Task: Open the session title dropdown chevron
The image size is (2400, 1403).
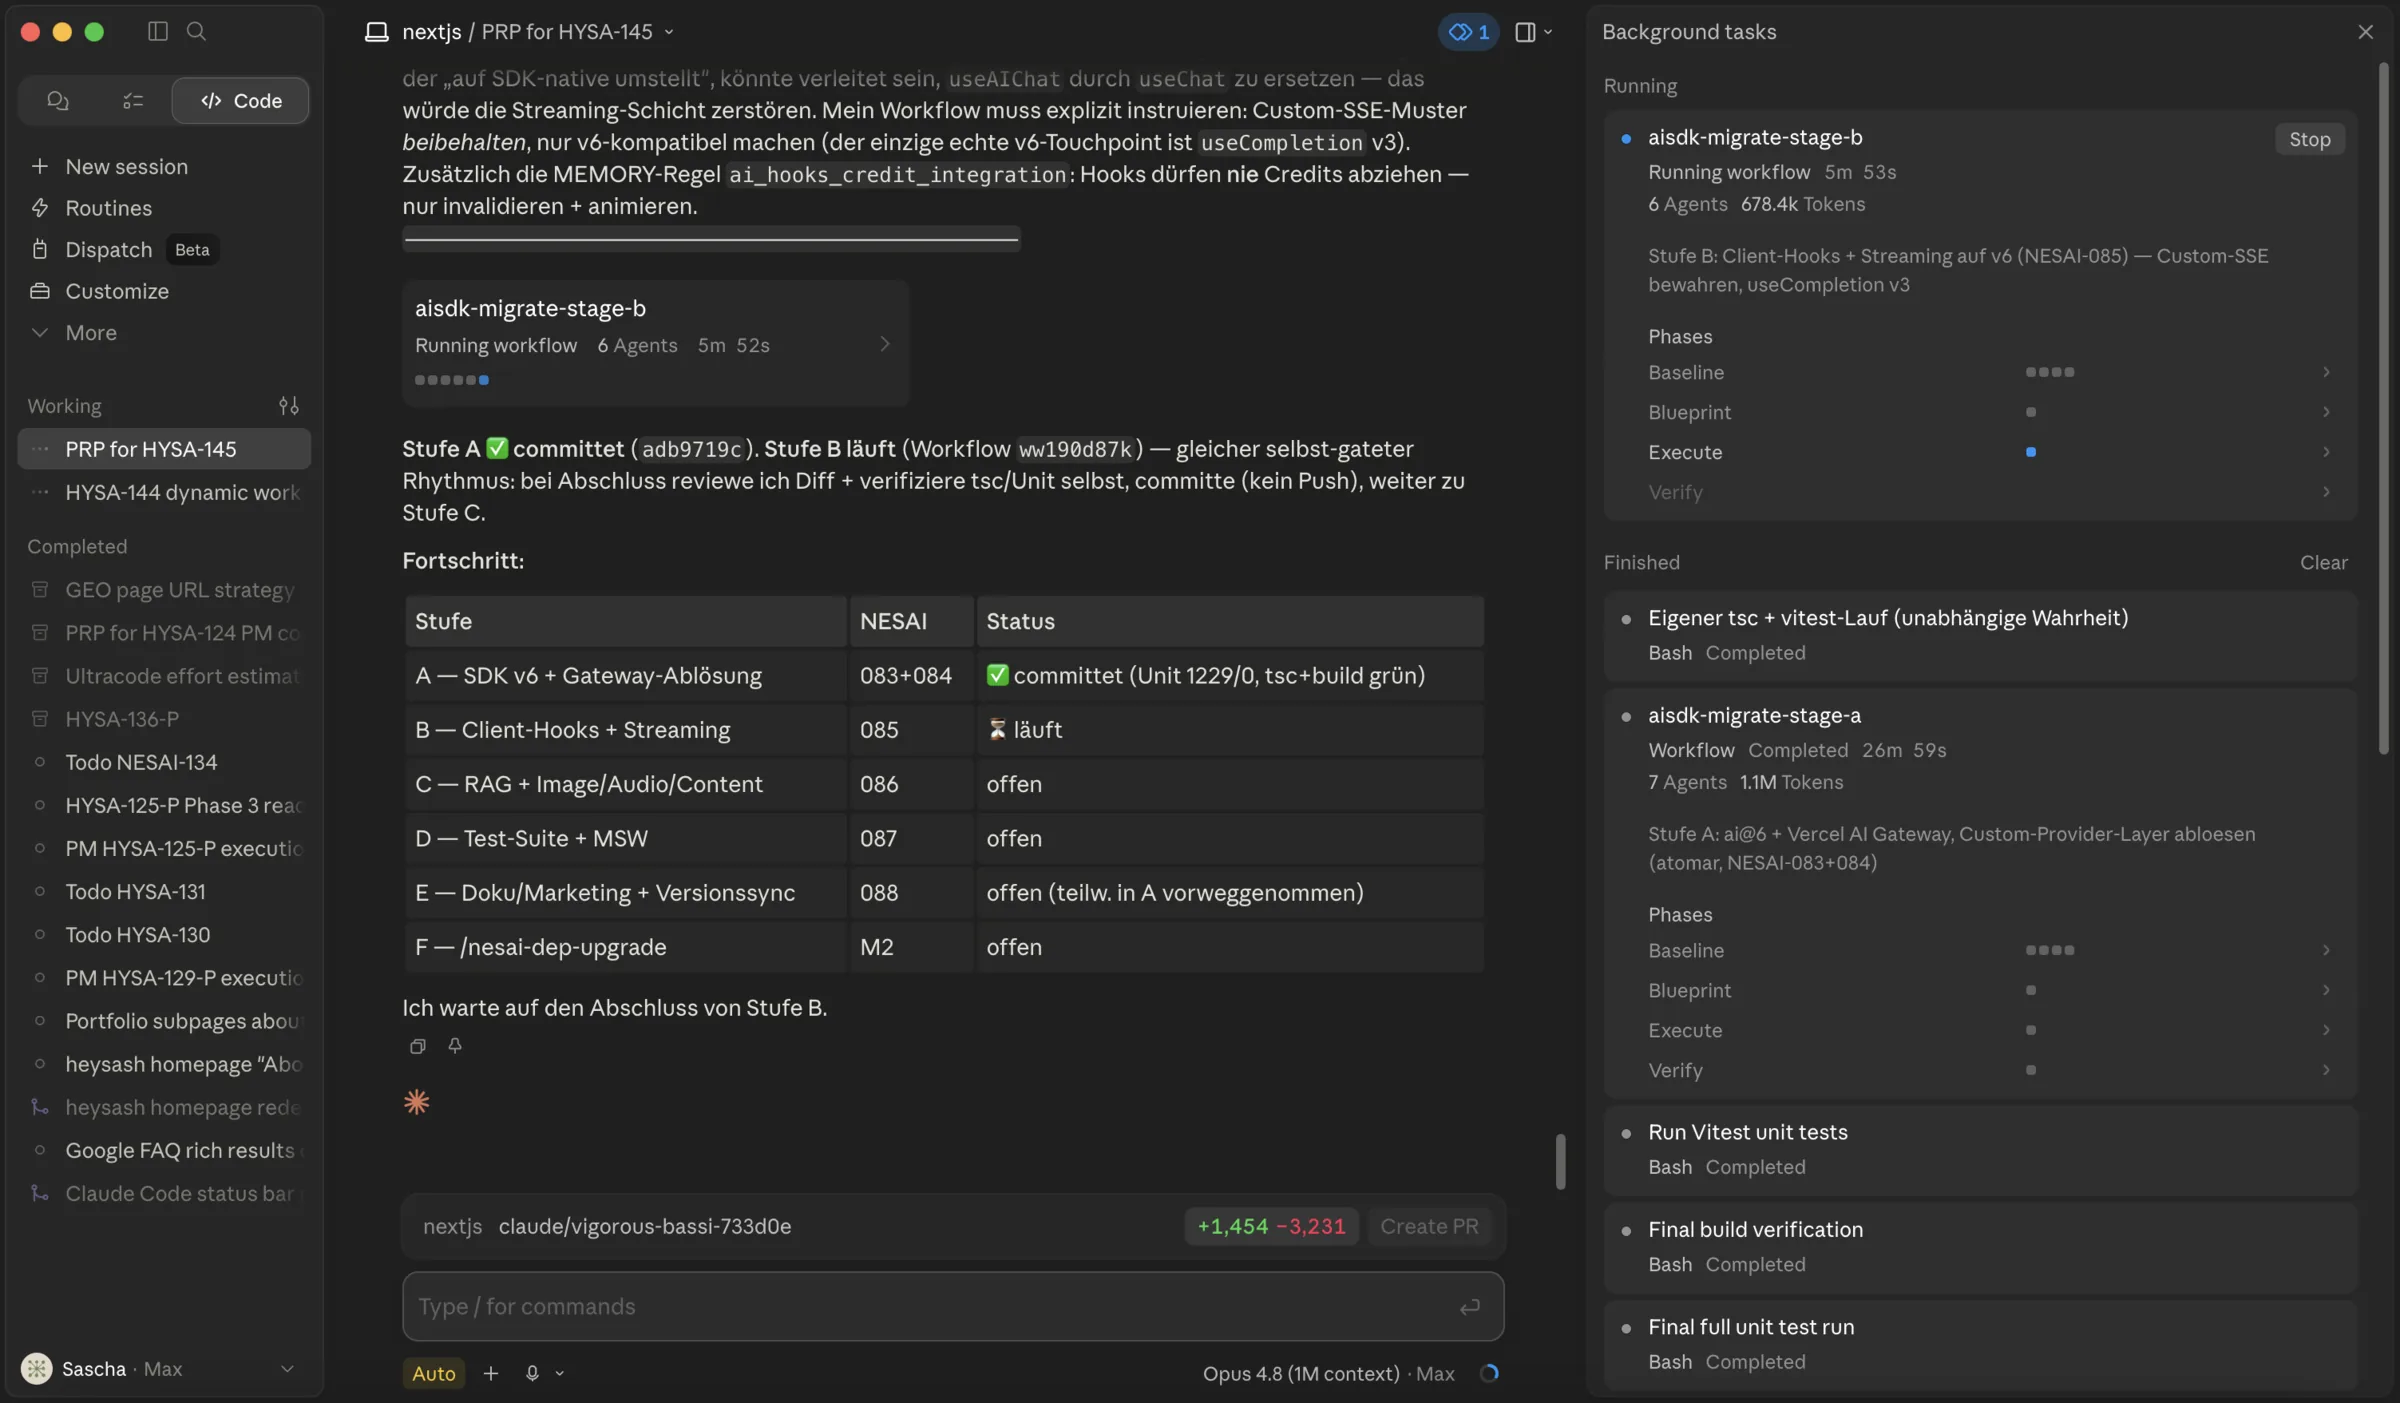Action: [x=669, y=32]
